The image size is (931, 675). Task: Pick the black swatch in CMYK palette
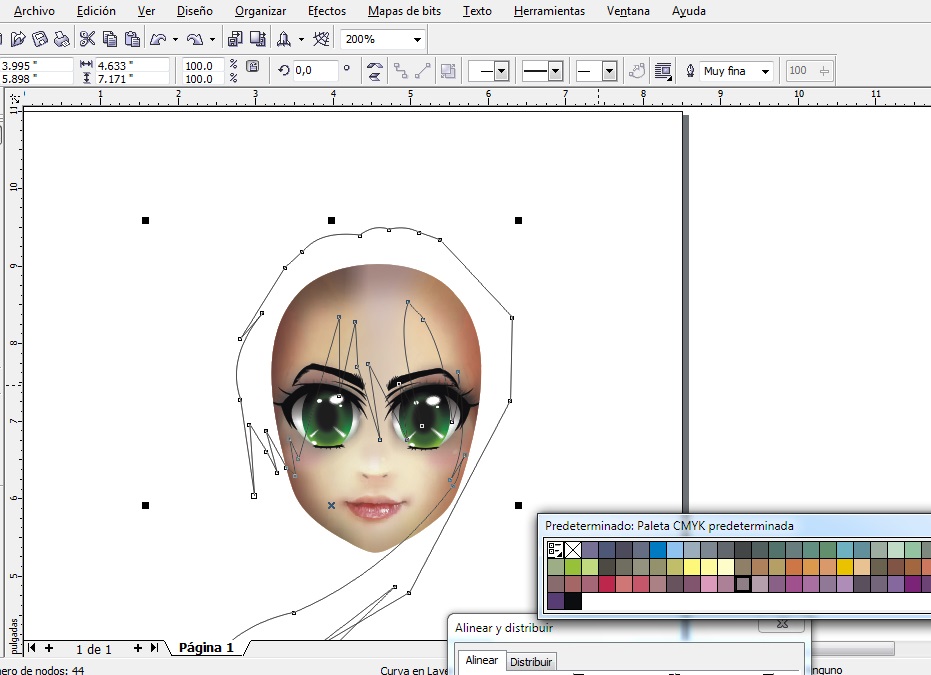(x=572, y=601)
